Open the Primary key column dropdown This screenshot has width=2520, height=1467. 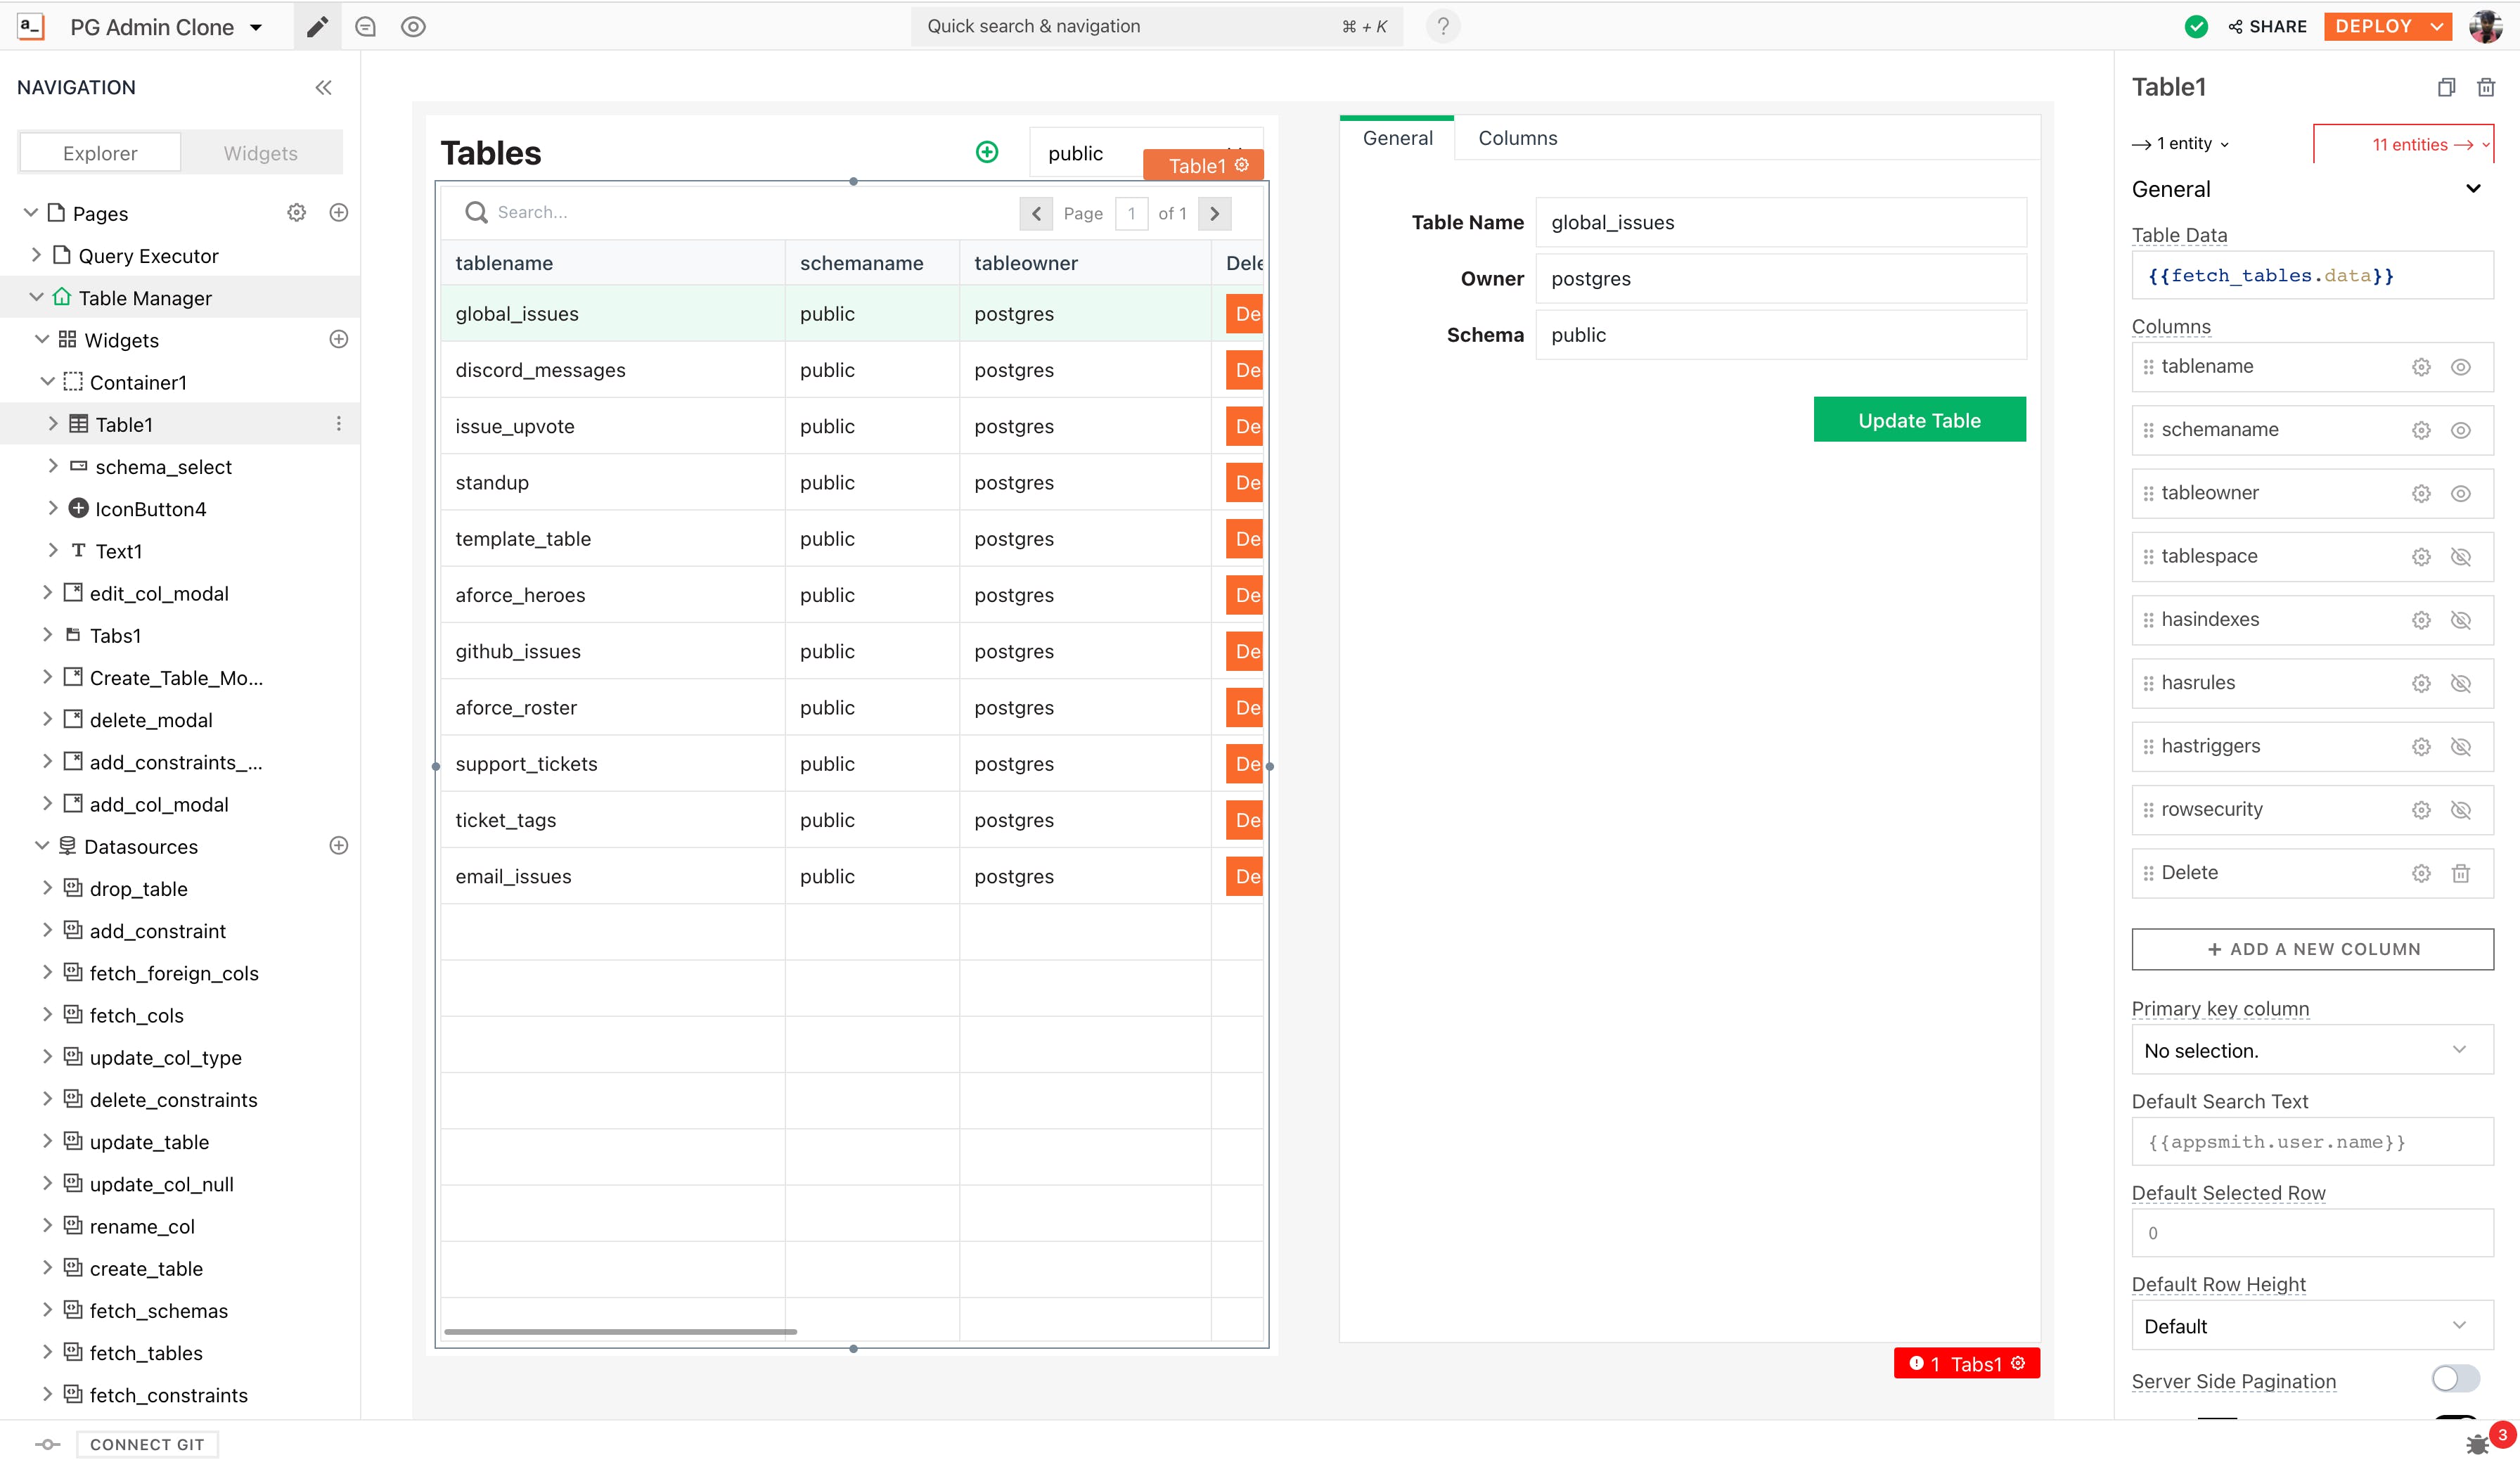click(x=2311, y=1050)
